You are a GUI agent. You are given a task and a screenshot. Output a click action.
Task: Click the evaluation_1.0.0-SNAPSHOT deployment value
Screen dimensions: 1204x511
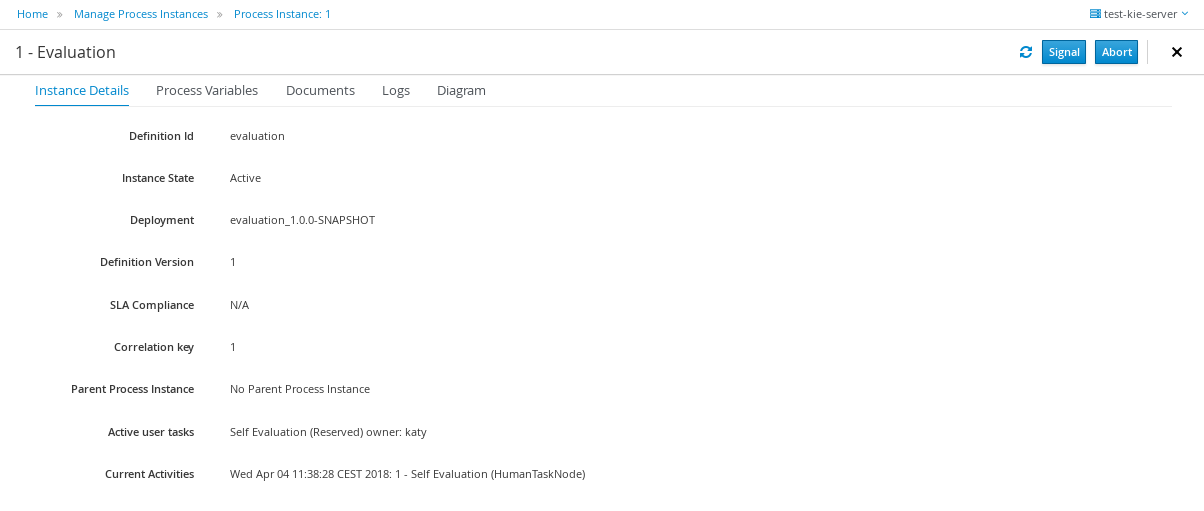pyautogui.click(x=302, y=220)
